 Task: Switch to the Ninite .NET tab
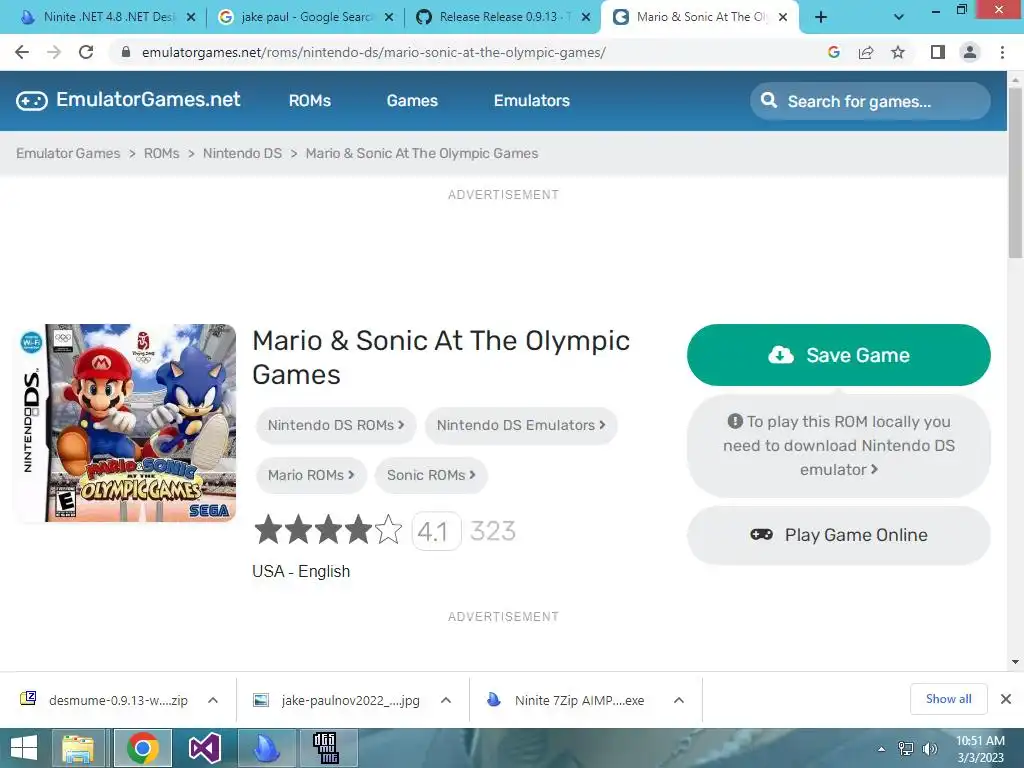(107, 17)
